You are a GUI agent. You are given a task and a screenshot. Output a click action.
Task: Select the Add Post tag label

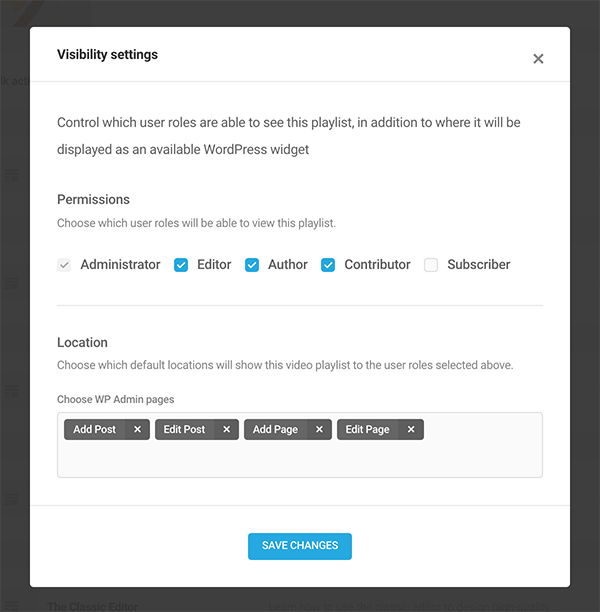coord(95,430)
